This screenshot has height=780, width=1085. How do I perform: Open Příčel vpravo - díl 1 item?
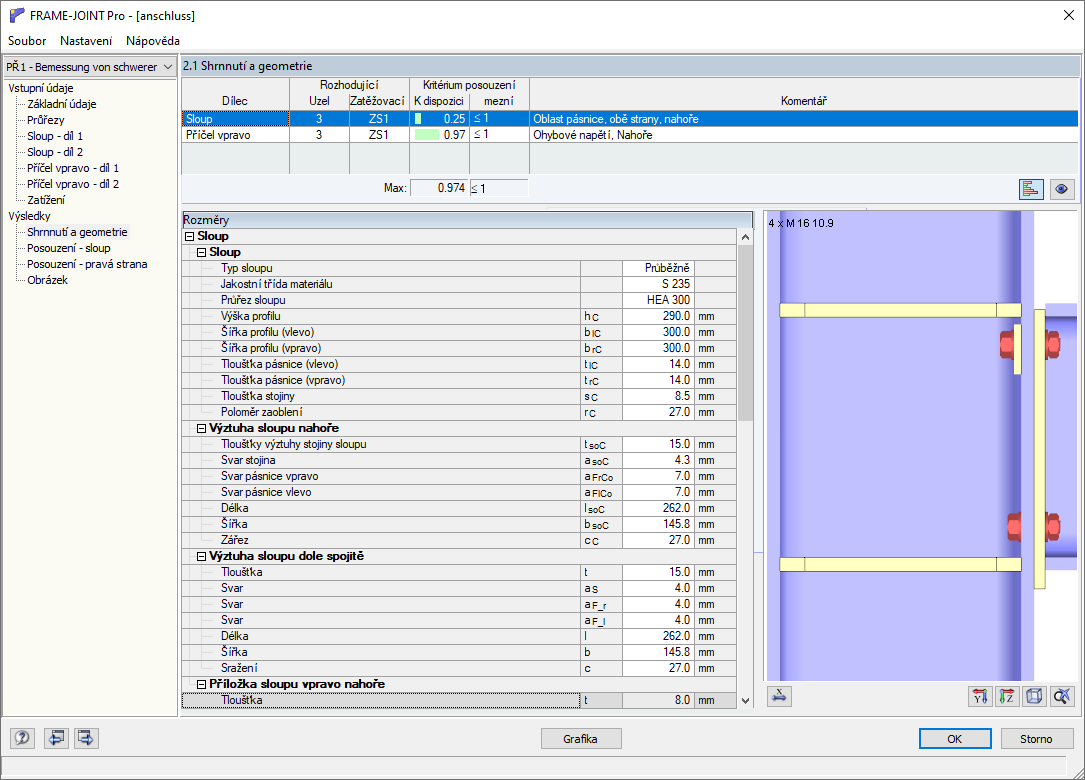tap(73, 167)
